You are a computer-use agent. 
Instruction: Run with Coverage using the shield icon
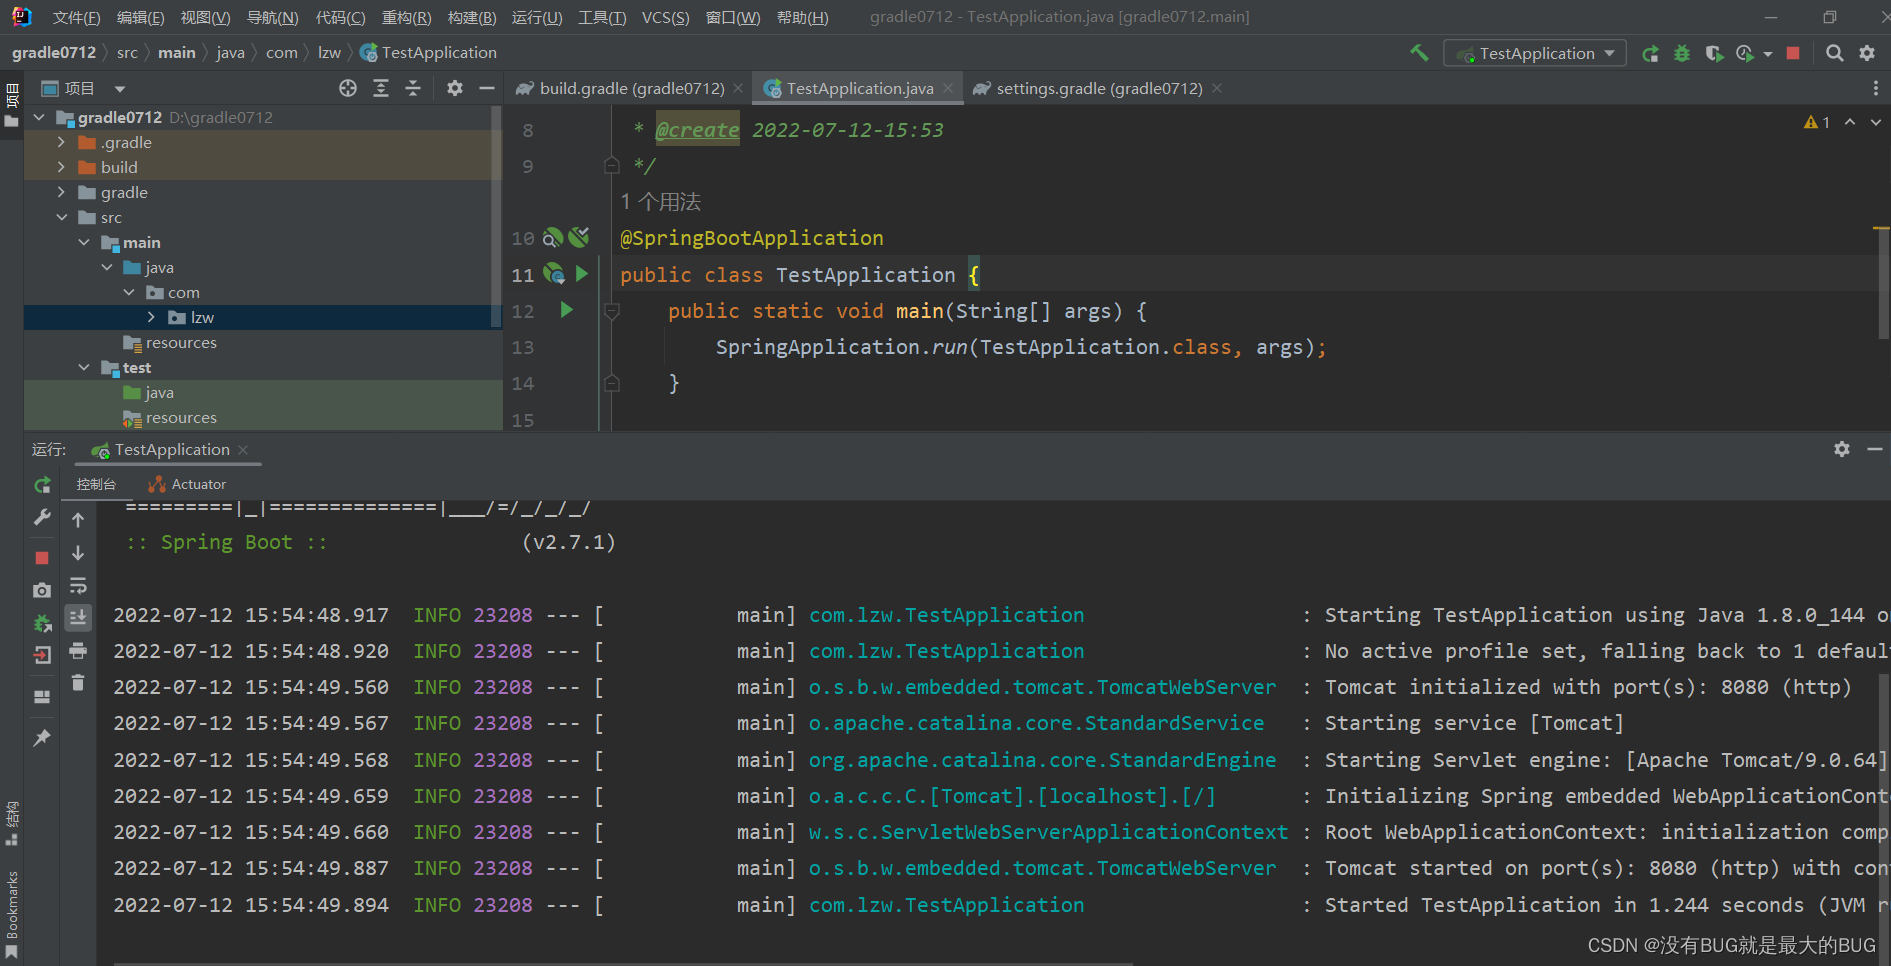pyautogui.click(x=1714, y=53)
